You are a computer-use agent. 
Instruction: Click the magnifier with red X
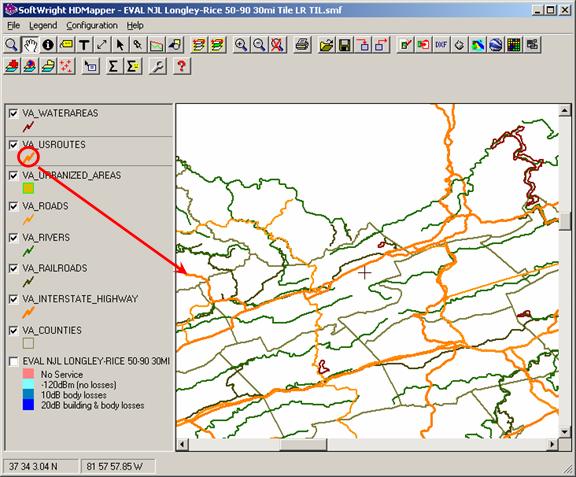pyautogui.click(x=277, y=45)
